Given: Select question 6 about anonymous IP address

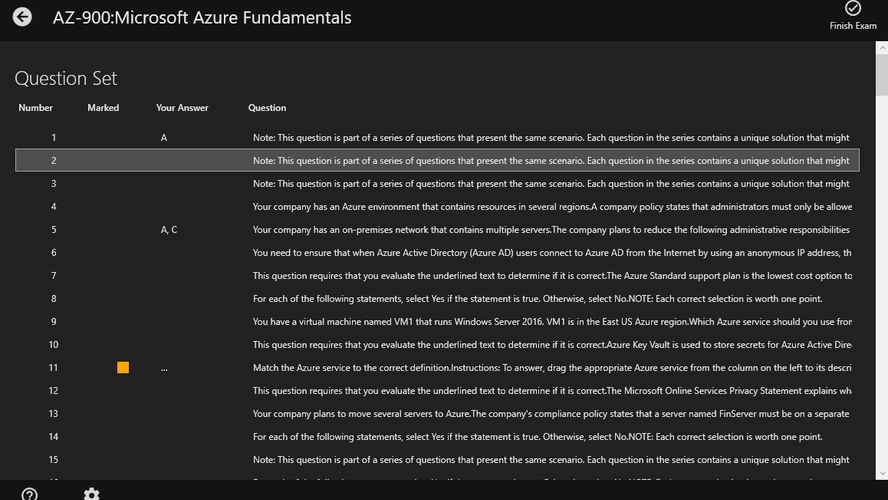Looking at the screenshot, I should (x=552, y=253).
